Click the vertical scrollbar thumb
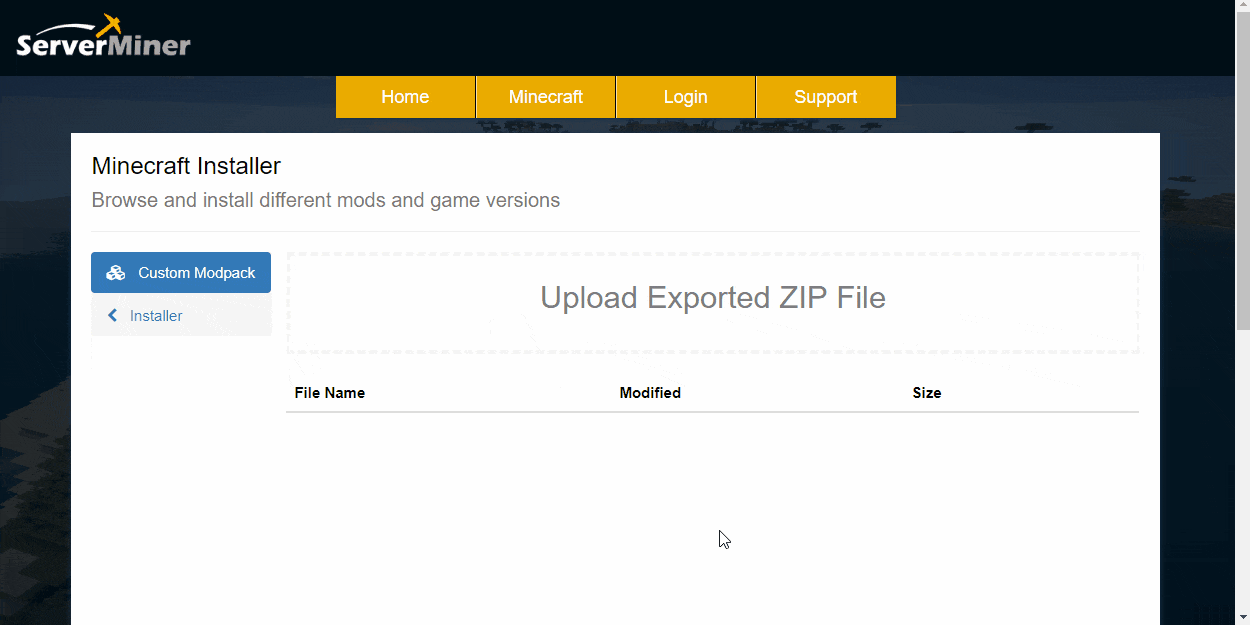The width and height of the screenshot is (1250, 625). click(x=1243, y=173)
